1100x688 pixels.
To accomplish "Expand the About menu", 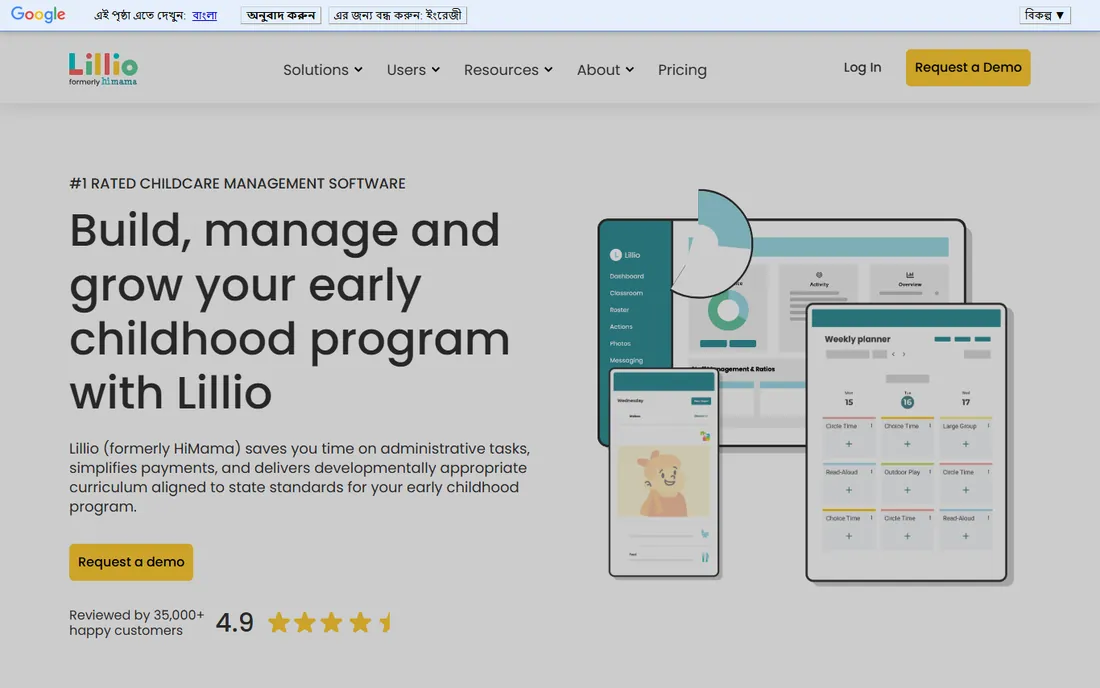I will 605,69.
